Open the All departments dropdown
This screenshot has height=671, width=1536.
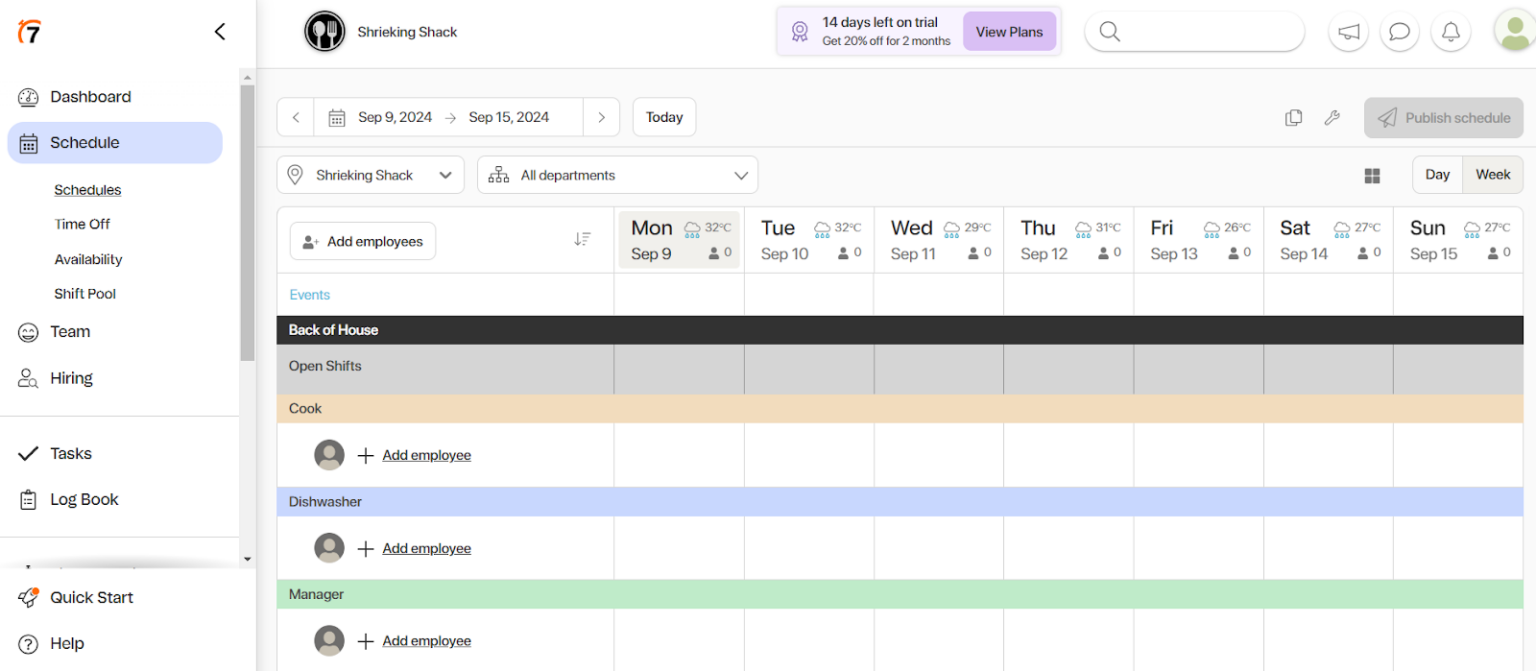coord(616,174)
